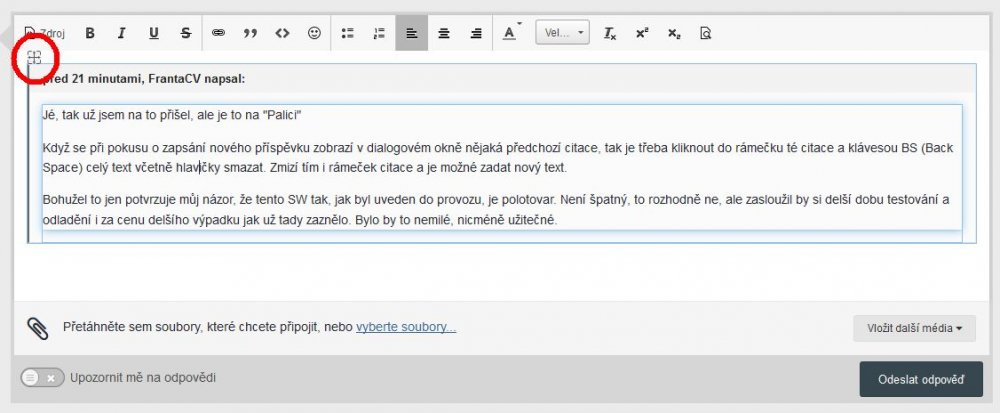This screenshot has width=1000, height=413.
Task: Open the emoticon picker
Action: click(314, 33)
